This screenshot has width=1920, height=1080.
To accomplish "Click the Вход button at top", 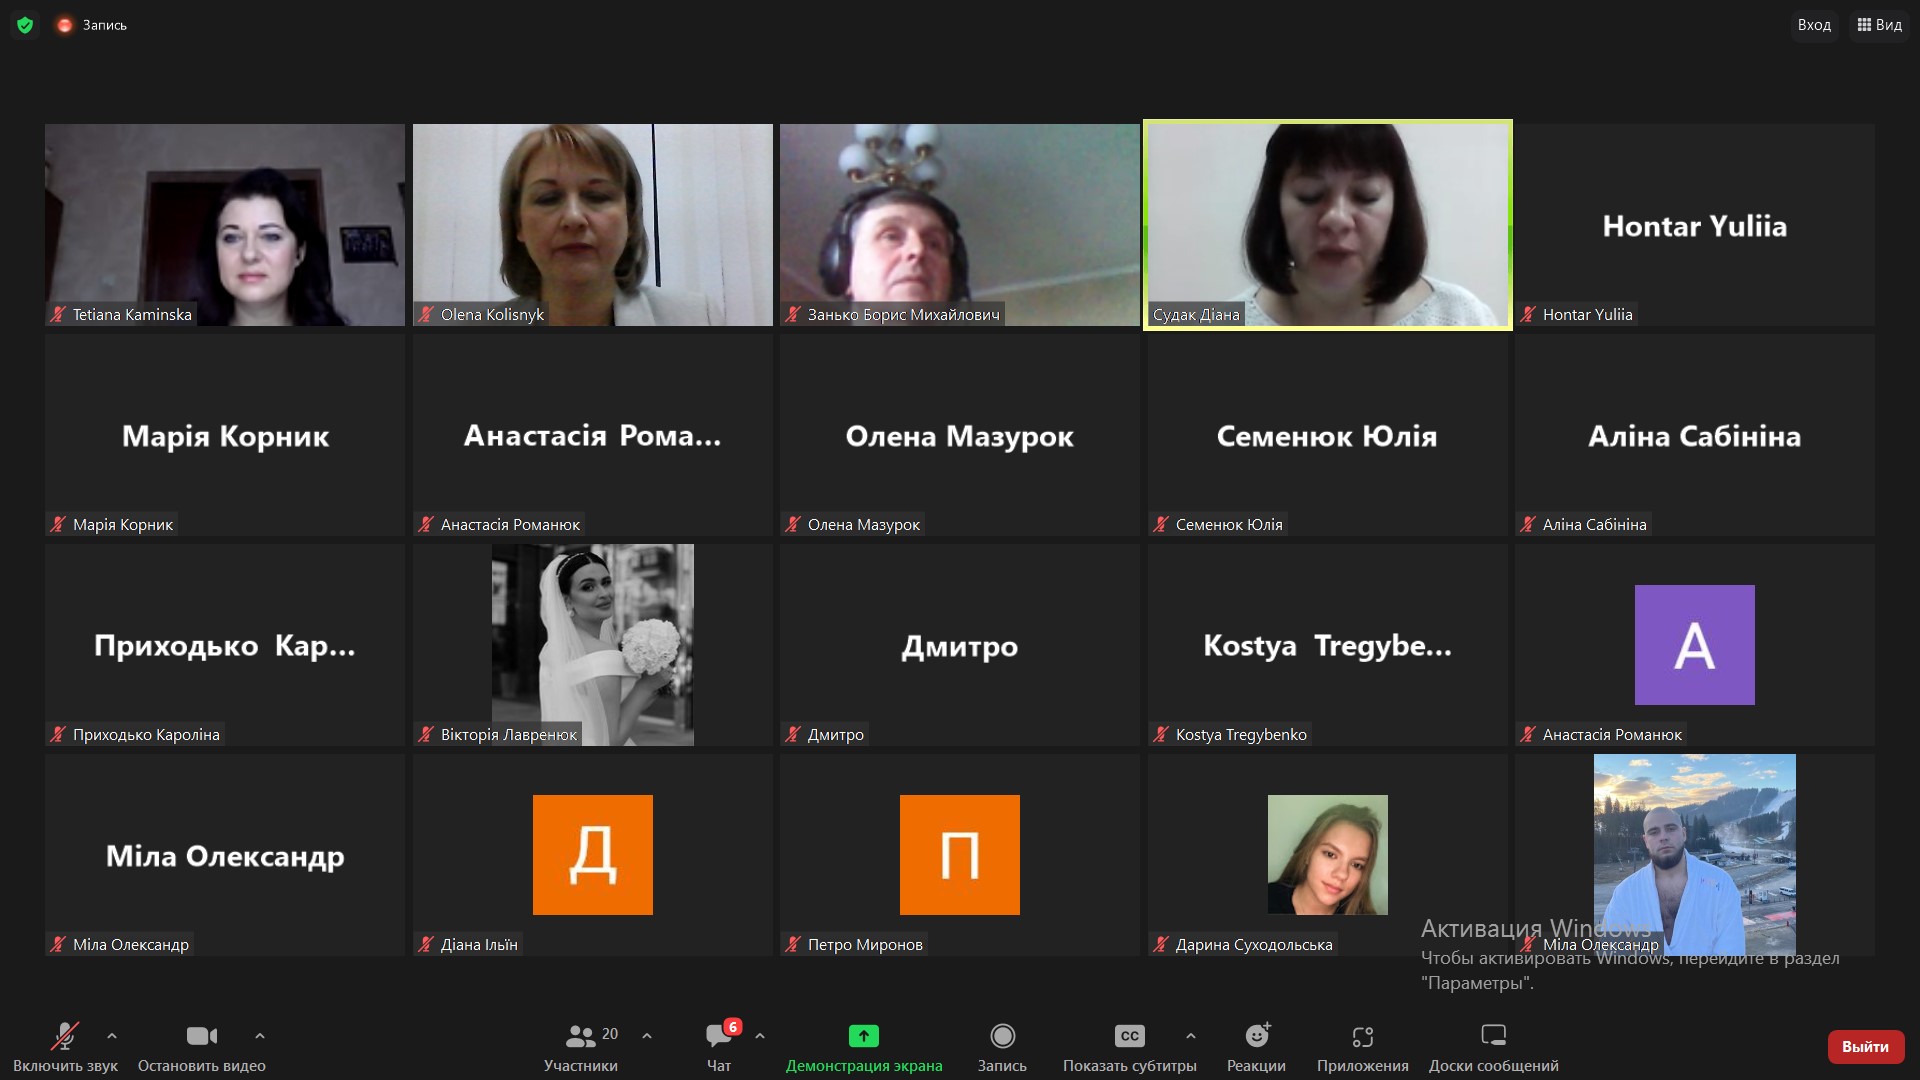I will pyautogui.click(x=1814, y=25).
